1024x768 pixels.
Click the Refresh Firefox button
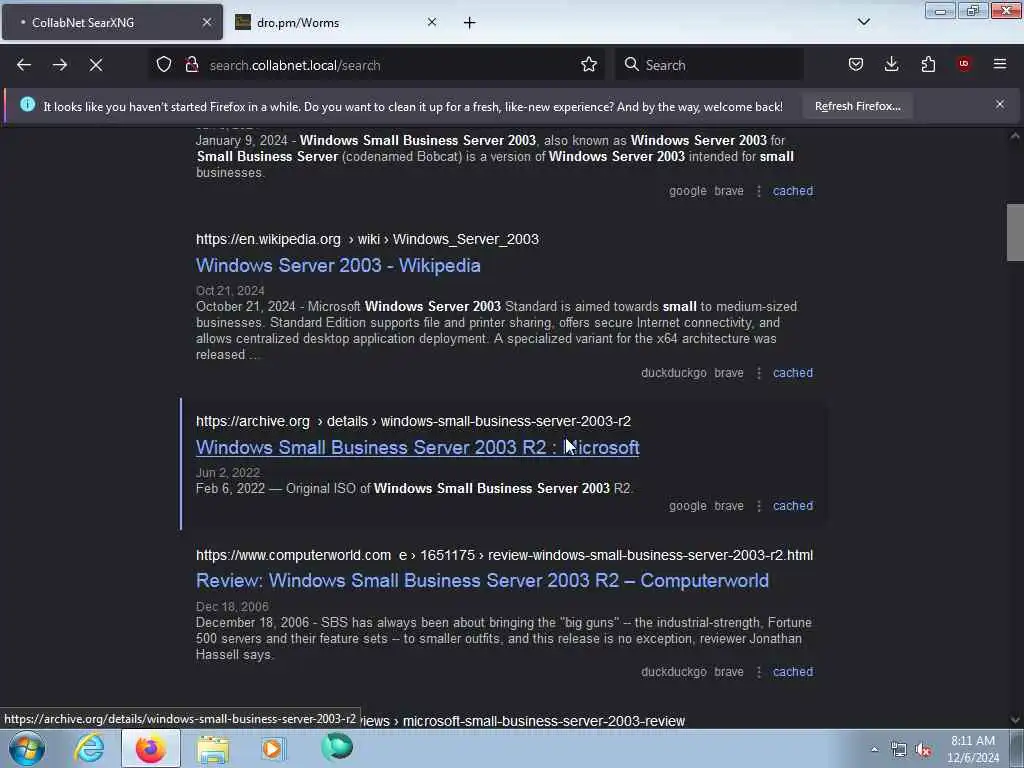857,106
